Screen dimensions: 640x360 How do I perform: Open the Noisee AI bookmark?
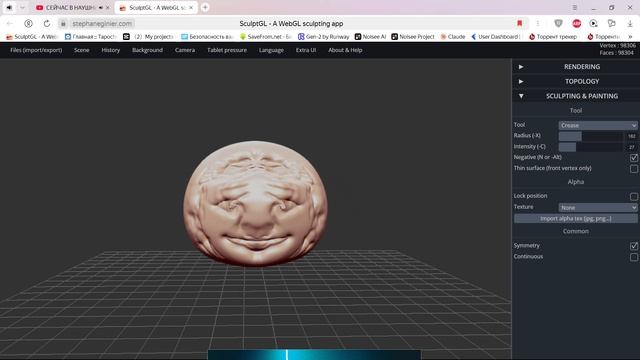370,37
